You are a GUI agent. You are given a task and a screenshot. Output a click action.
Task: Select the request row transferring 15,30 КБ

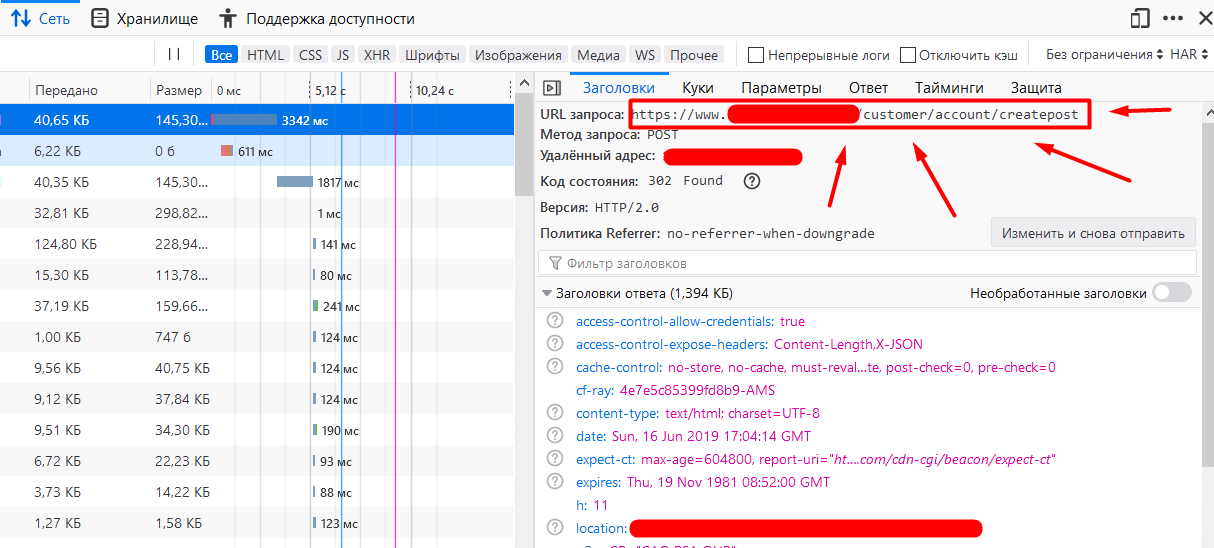coord(257,275)
